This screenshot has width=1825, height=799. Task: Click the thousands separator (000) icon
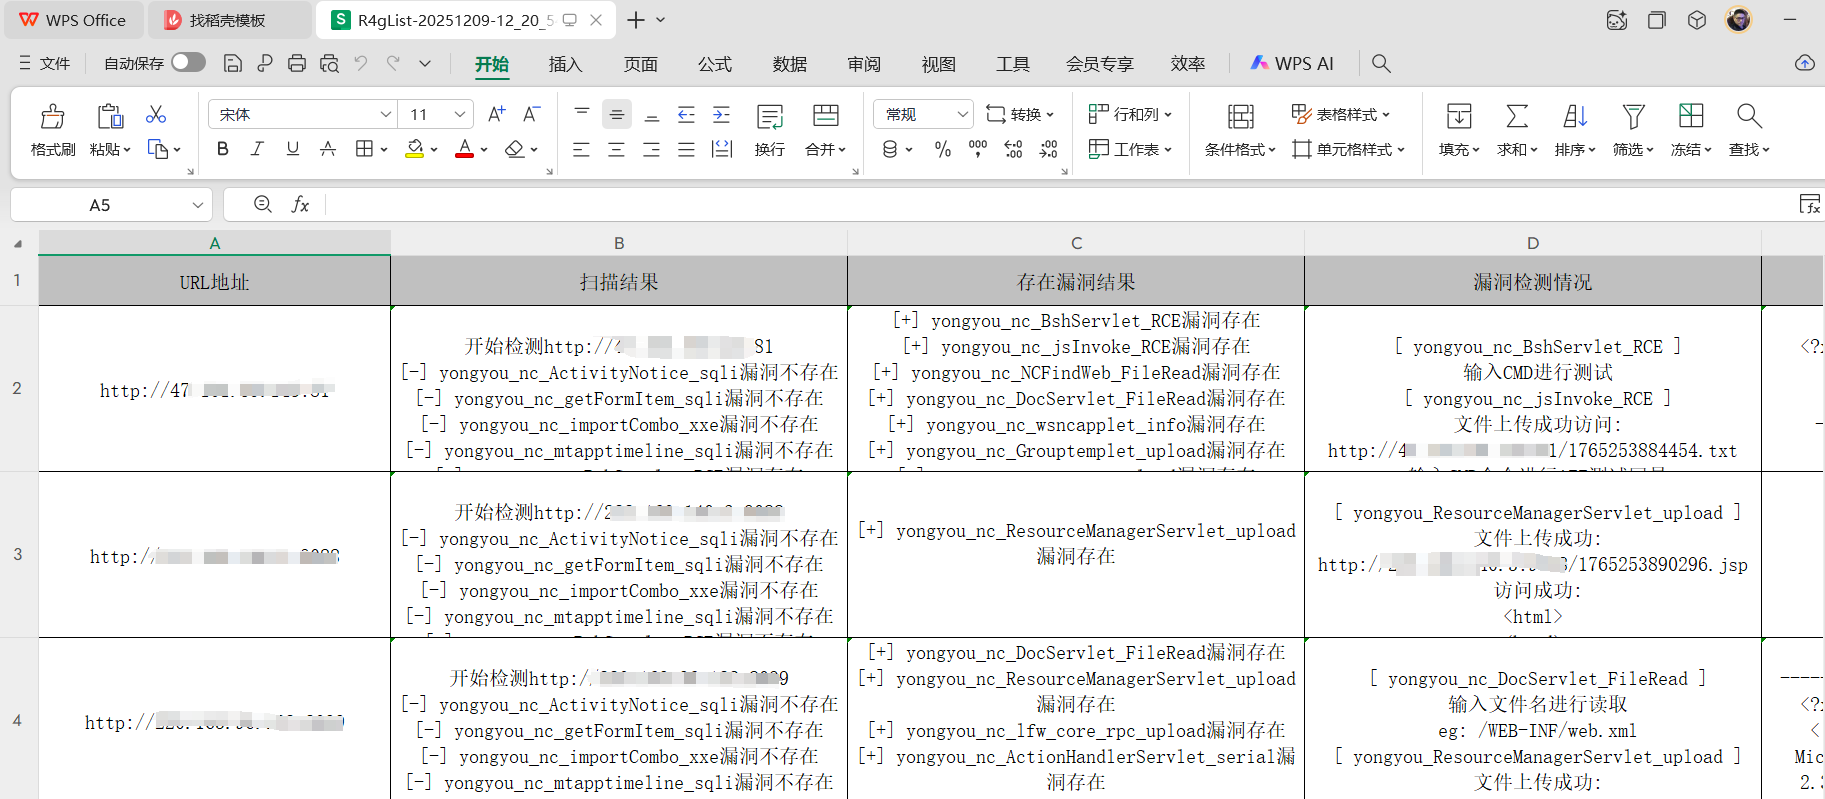(978, 149)
